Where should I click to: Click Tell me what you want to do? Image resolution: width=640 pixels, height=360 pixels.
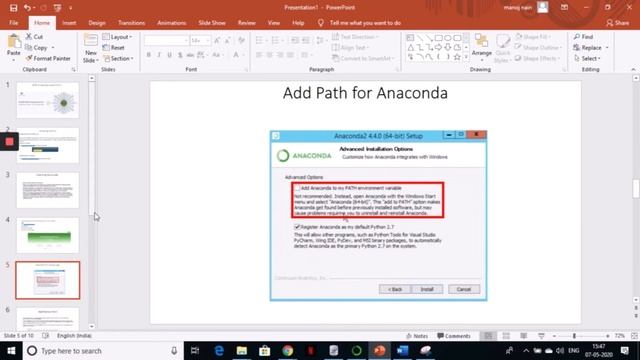click(365, 23)
